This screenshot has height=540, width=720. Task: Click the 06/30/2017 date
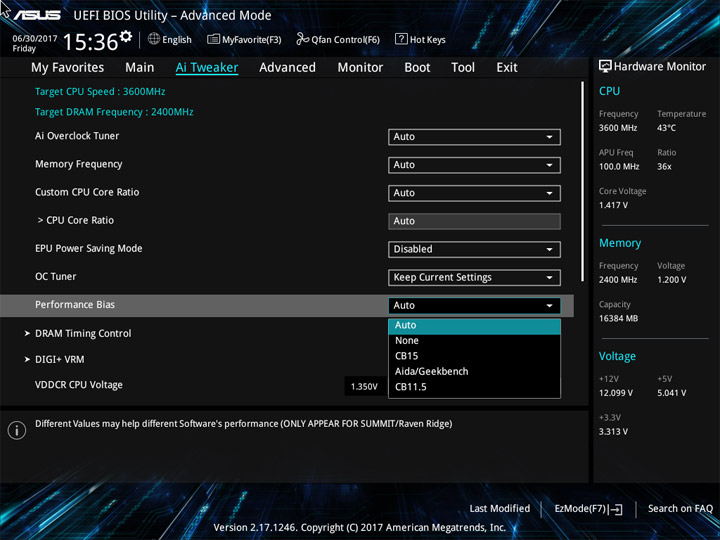35,39
